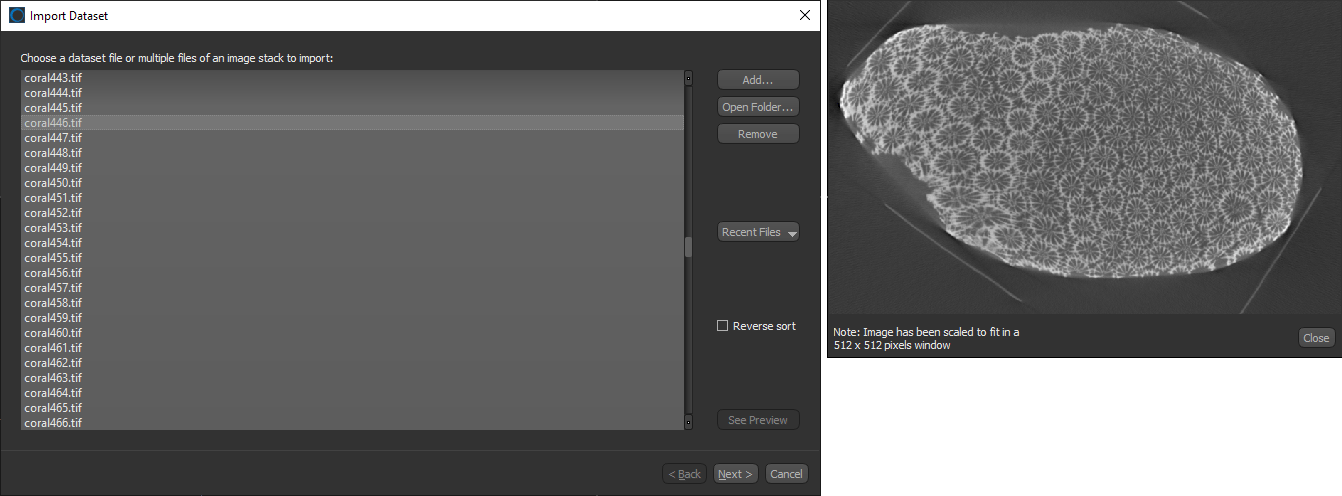Select coral460.tif file entry
Viewport: 1342px width, 496px height.
click(x=53, y=333)
